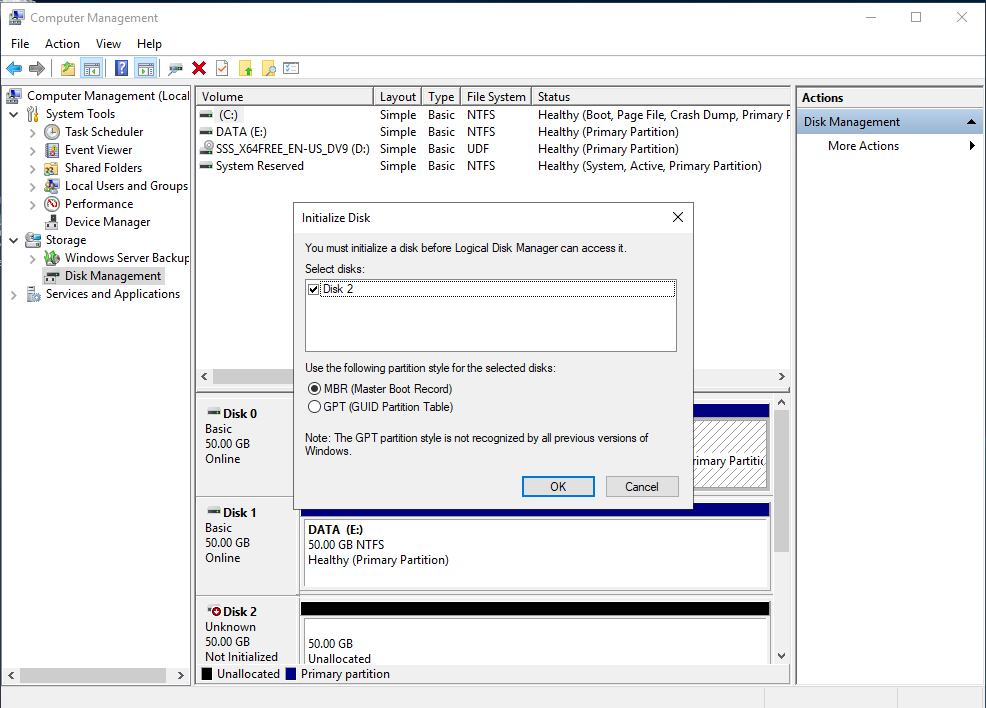Collapse the Storage node
The width and height of the screenshot is (986, 708).
pyautogui.click(x=13, y=240)
